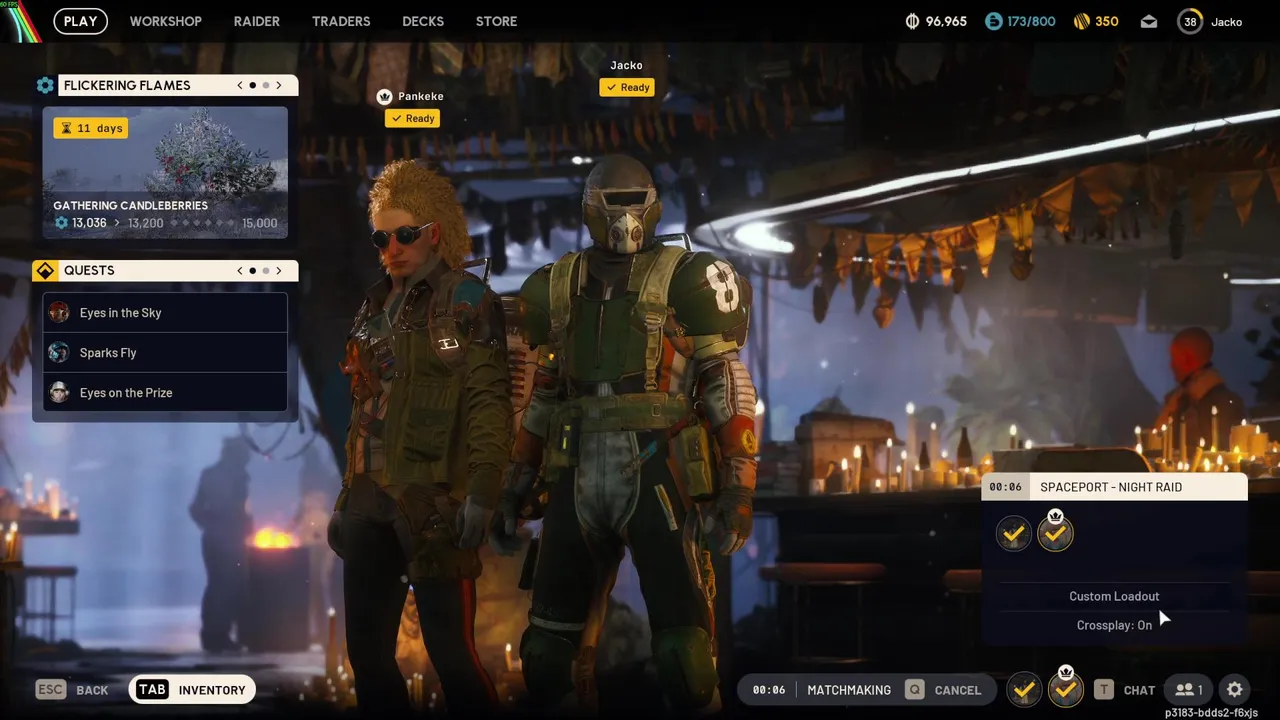Go to previous Flickering Flames page arrow

click(x=240, y=85)
